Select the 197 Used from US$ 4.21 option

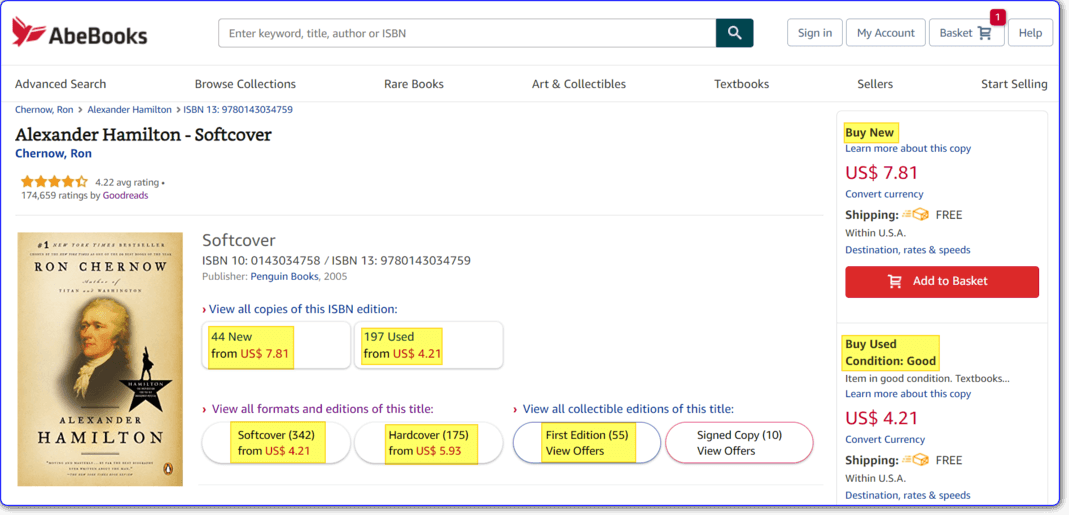[x=428, y=345]
